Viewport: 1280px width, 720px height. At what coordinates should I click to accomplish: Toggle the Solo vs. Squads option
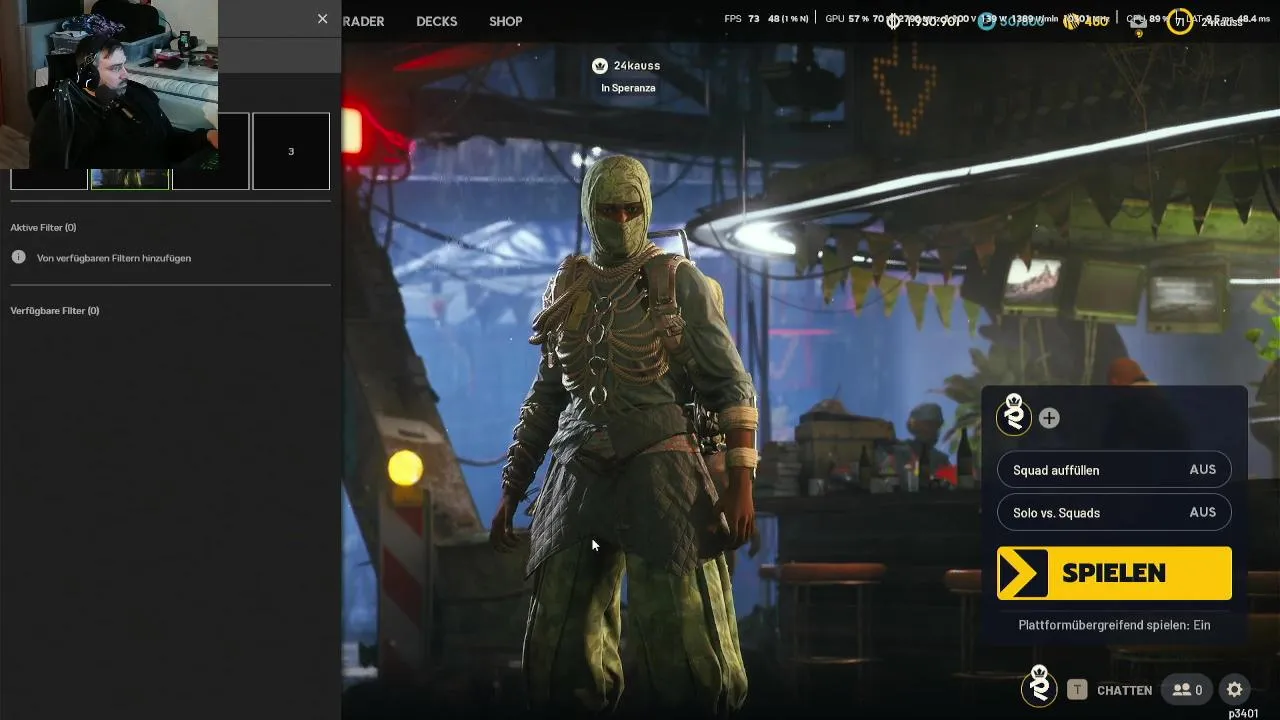click(x=1114, y=512)
